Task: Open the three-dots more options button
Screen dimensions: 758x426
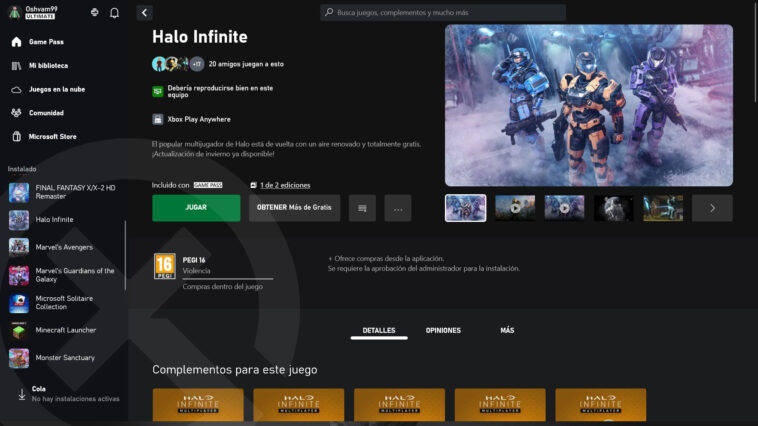Action: tap(398, 208)
